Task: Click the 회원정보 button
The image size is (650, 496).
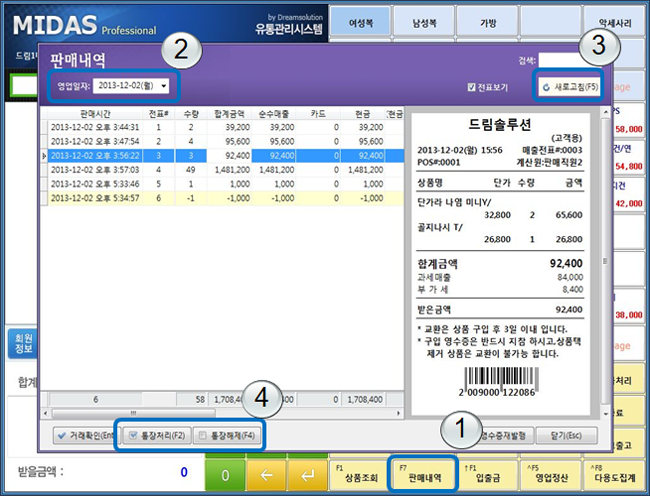Action: tap(22, 344)
